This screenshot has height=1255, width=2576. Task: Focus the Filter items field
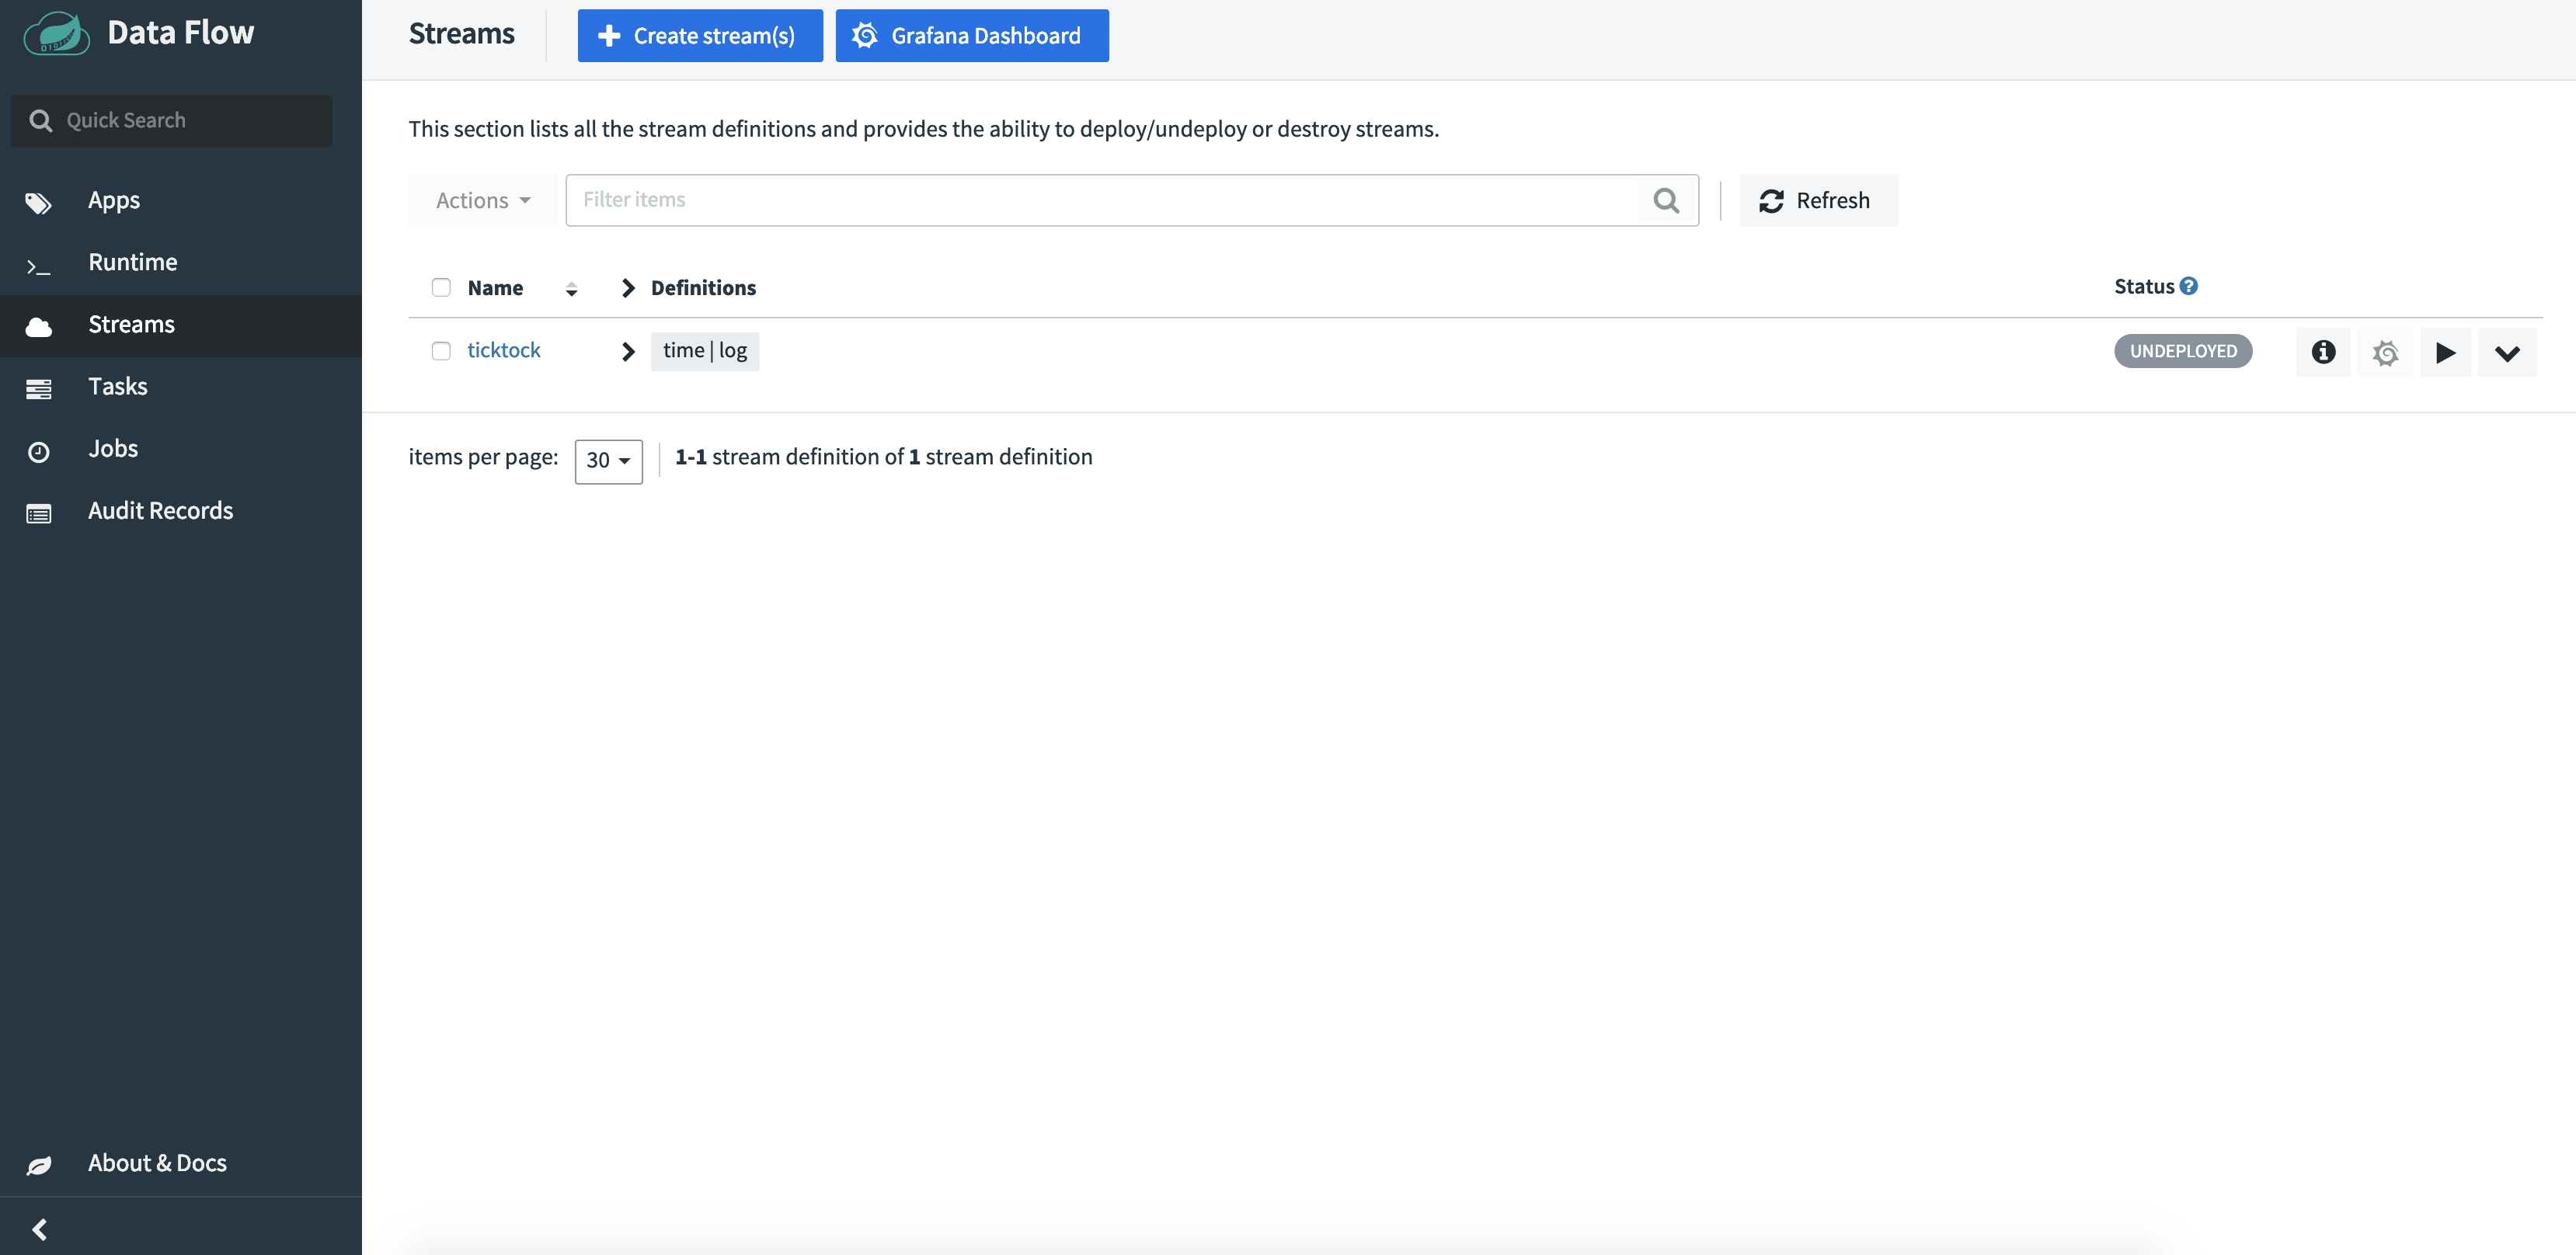[1131, 200]
